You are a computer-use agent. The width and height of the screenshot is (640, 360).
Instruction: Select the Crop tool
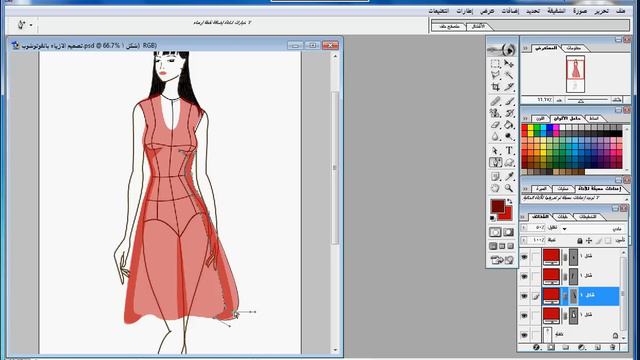(495, 87)
